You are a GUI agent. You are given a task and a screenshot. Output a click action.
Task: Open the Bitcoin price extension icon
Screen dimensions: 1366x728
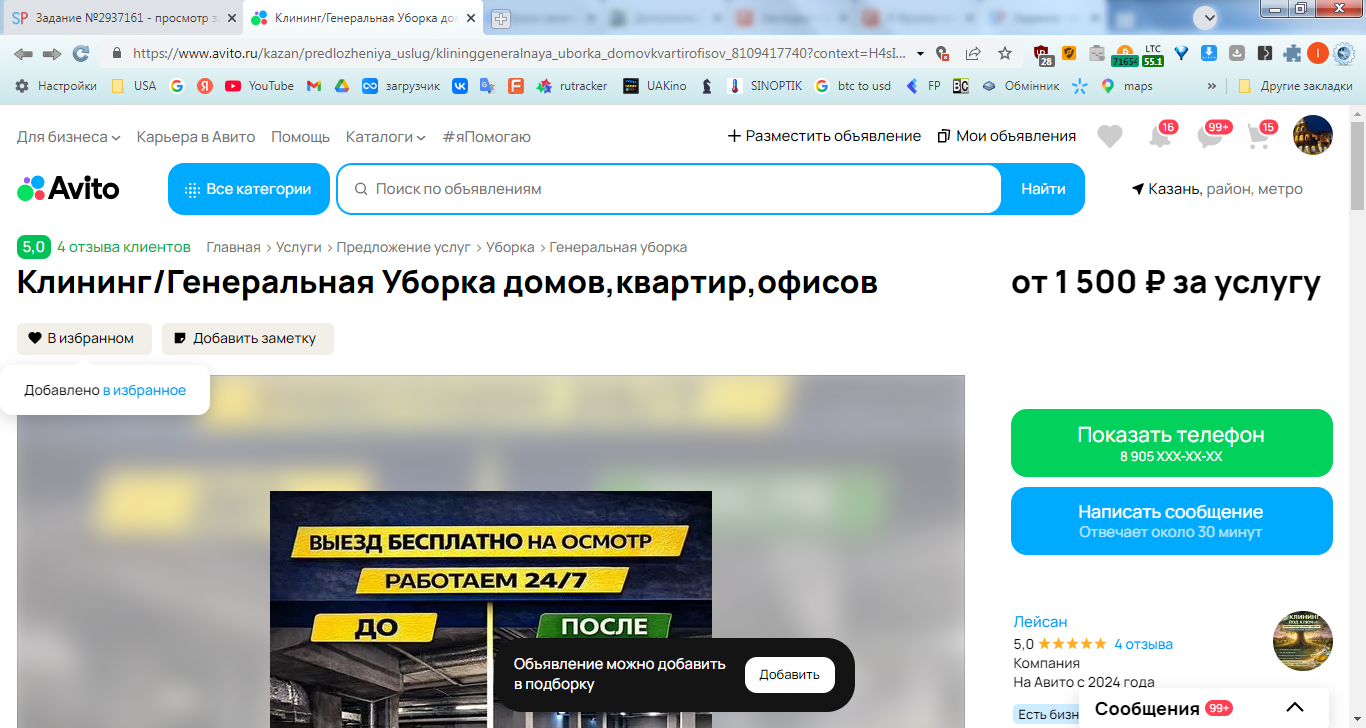(x=1125, y=54)
